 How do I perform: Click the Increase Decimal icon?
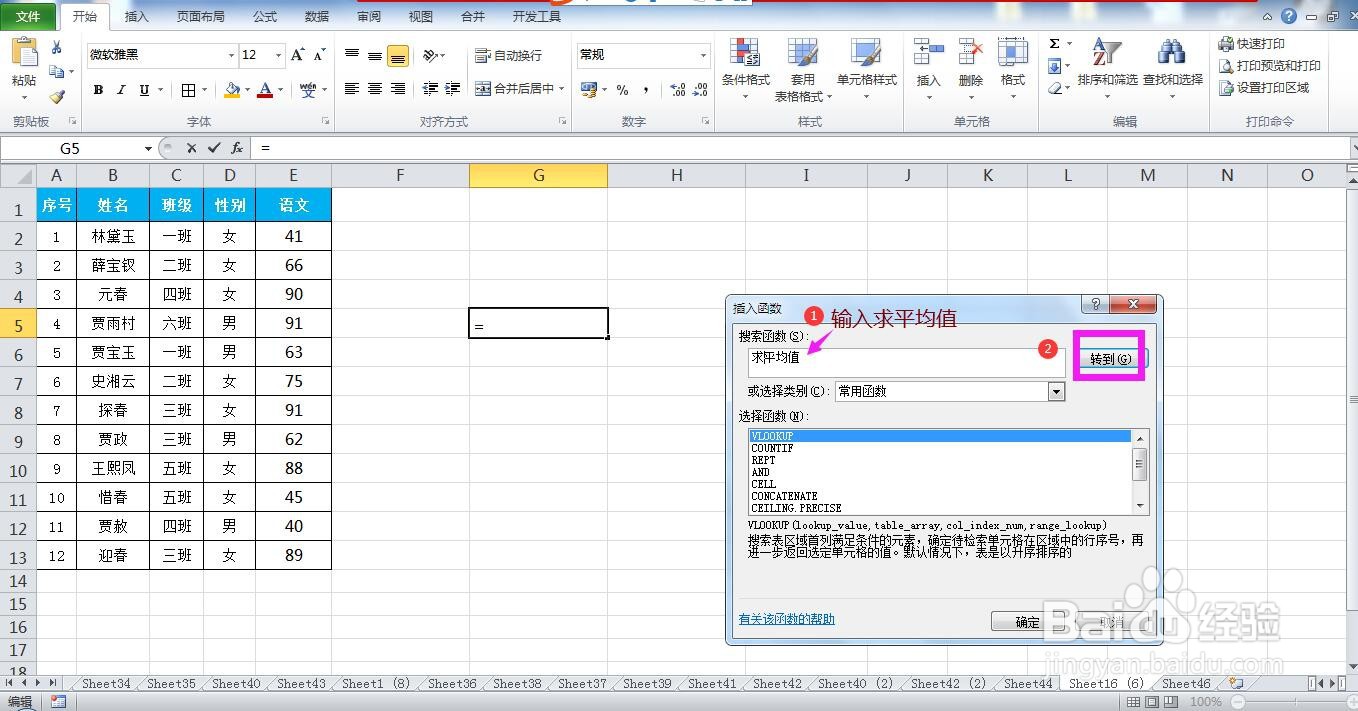click(677, 90)
